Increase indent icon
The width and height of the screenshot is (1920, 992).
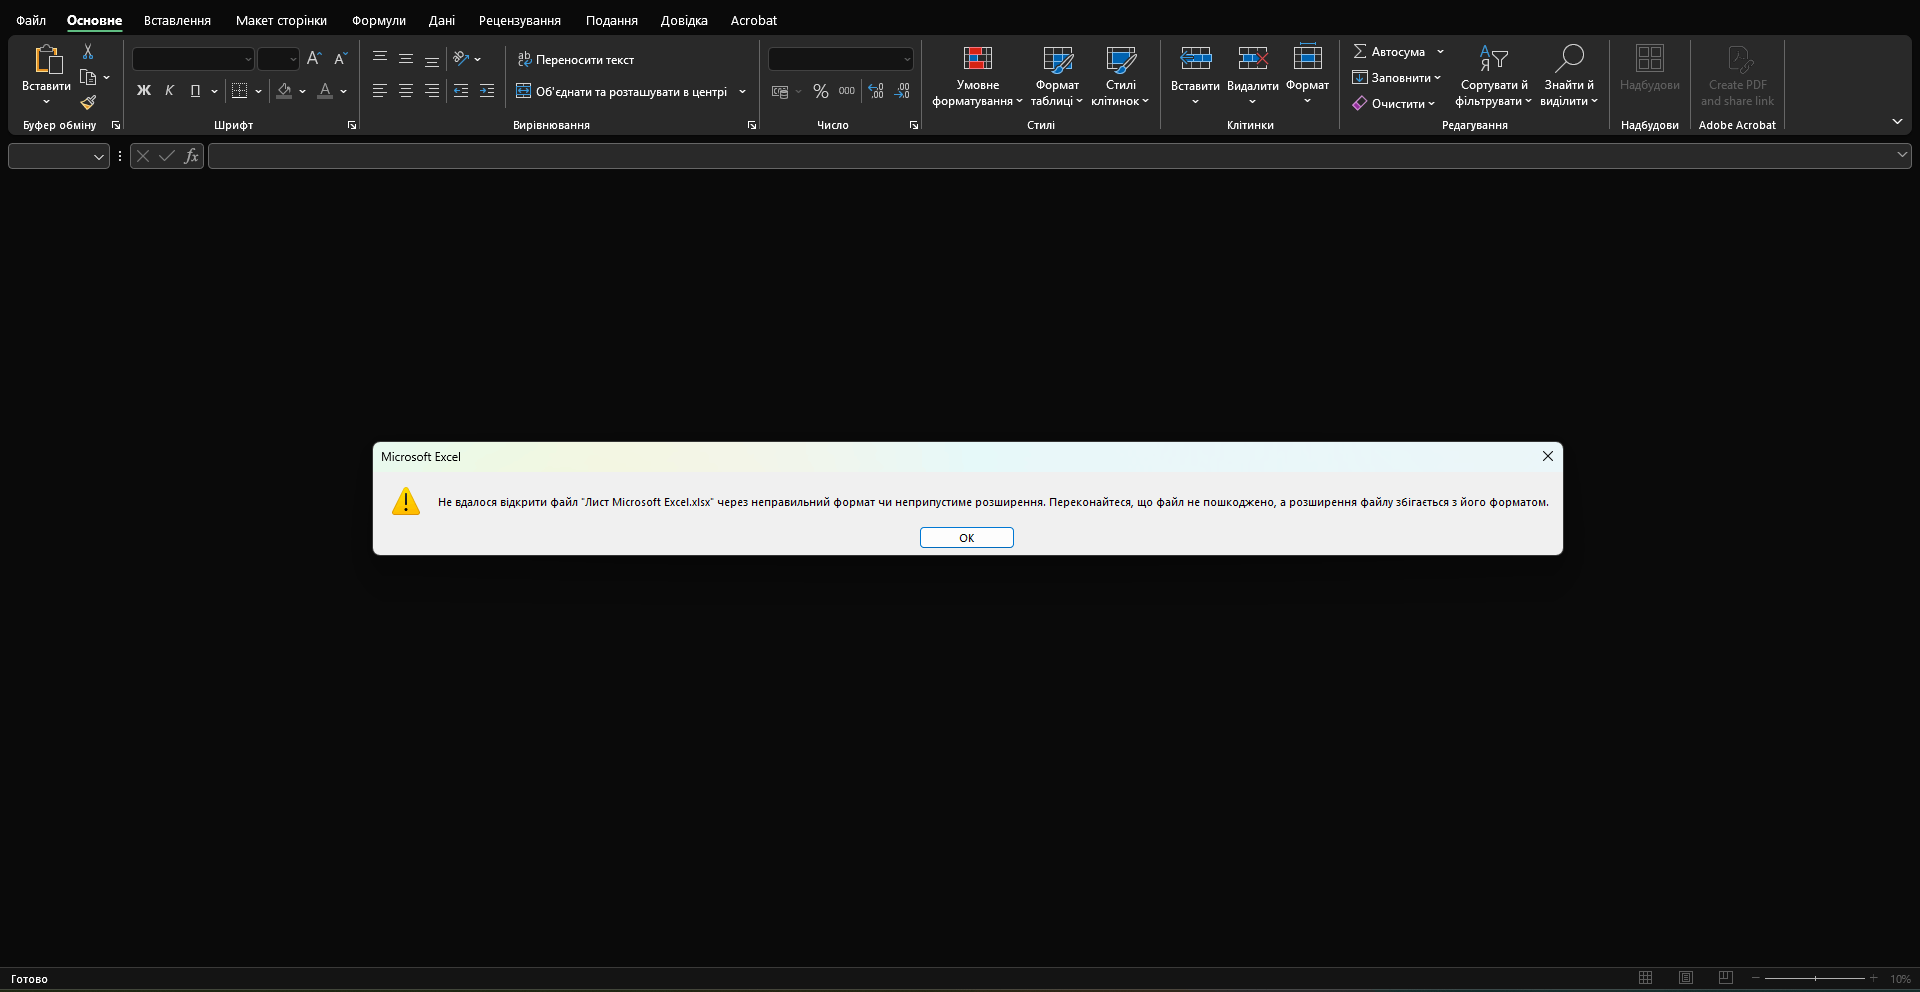click(487, 91)
